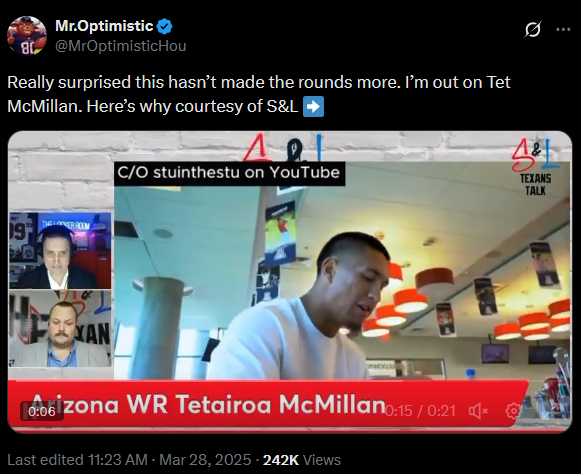Open Mr.Optimistic's profile avatar

(x=27, y=36)
